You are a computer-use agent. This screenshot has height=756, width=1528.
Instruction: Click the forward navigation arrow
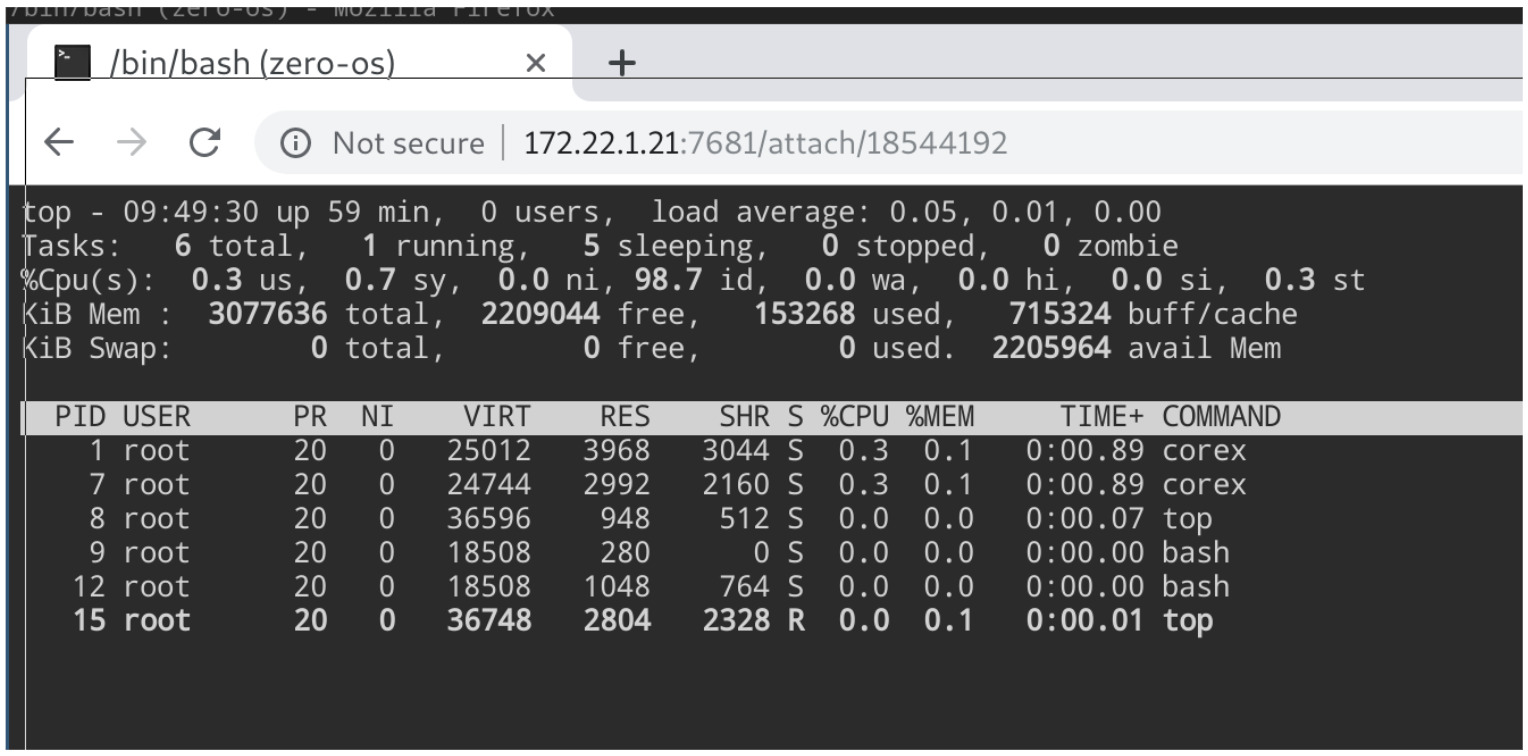pyautogui.click(x=131, y=144)
